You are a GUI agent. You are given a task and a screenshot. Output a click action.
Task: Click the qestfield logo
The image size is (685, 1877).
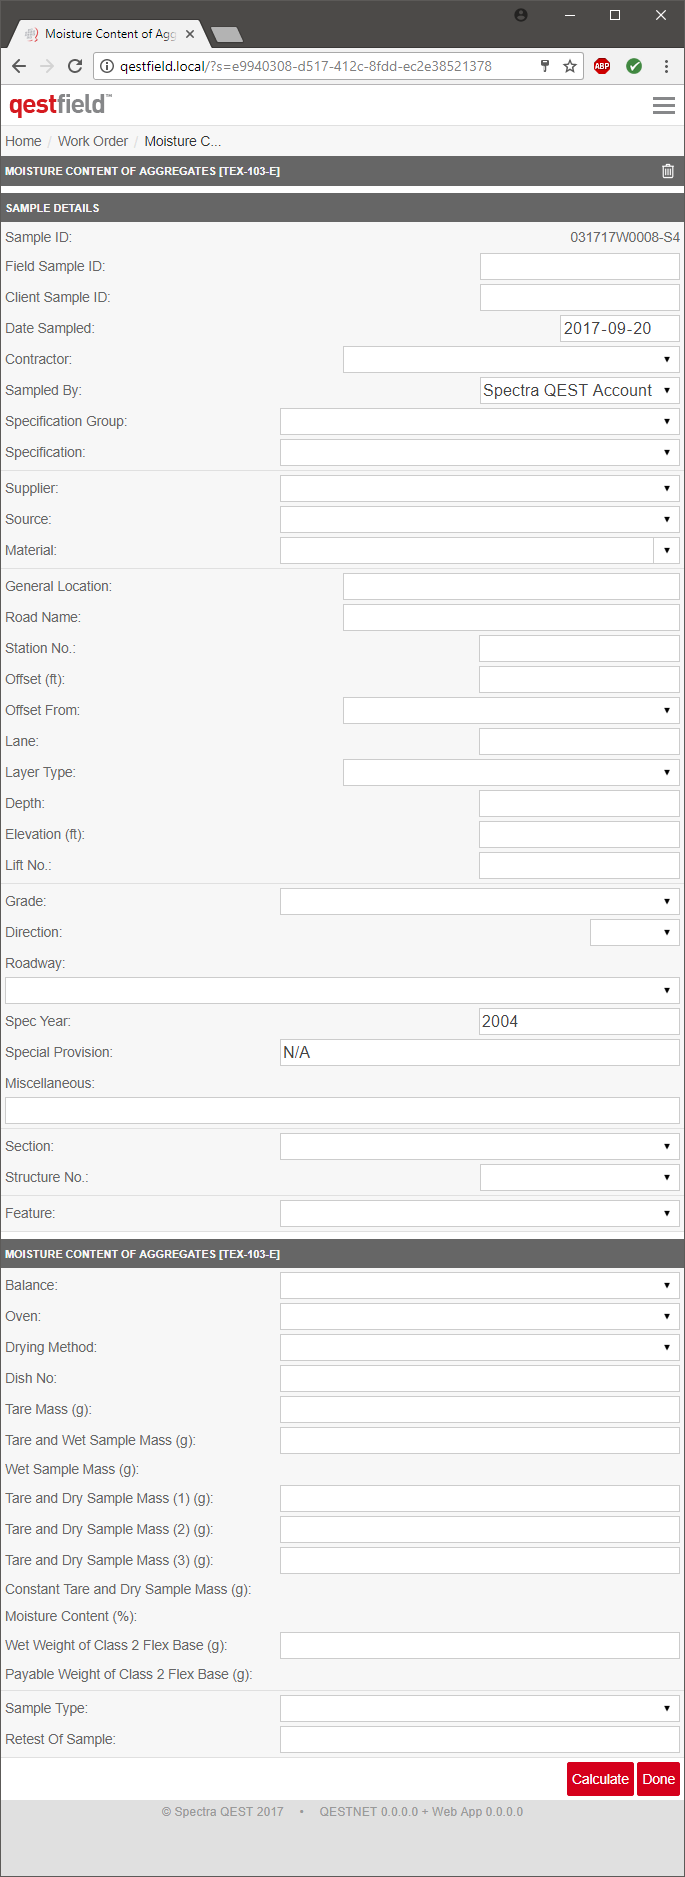pos(60,105)
